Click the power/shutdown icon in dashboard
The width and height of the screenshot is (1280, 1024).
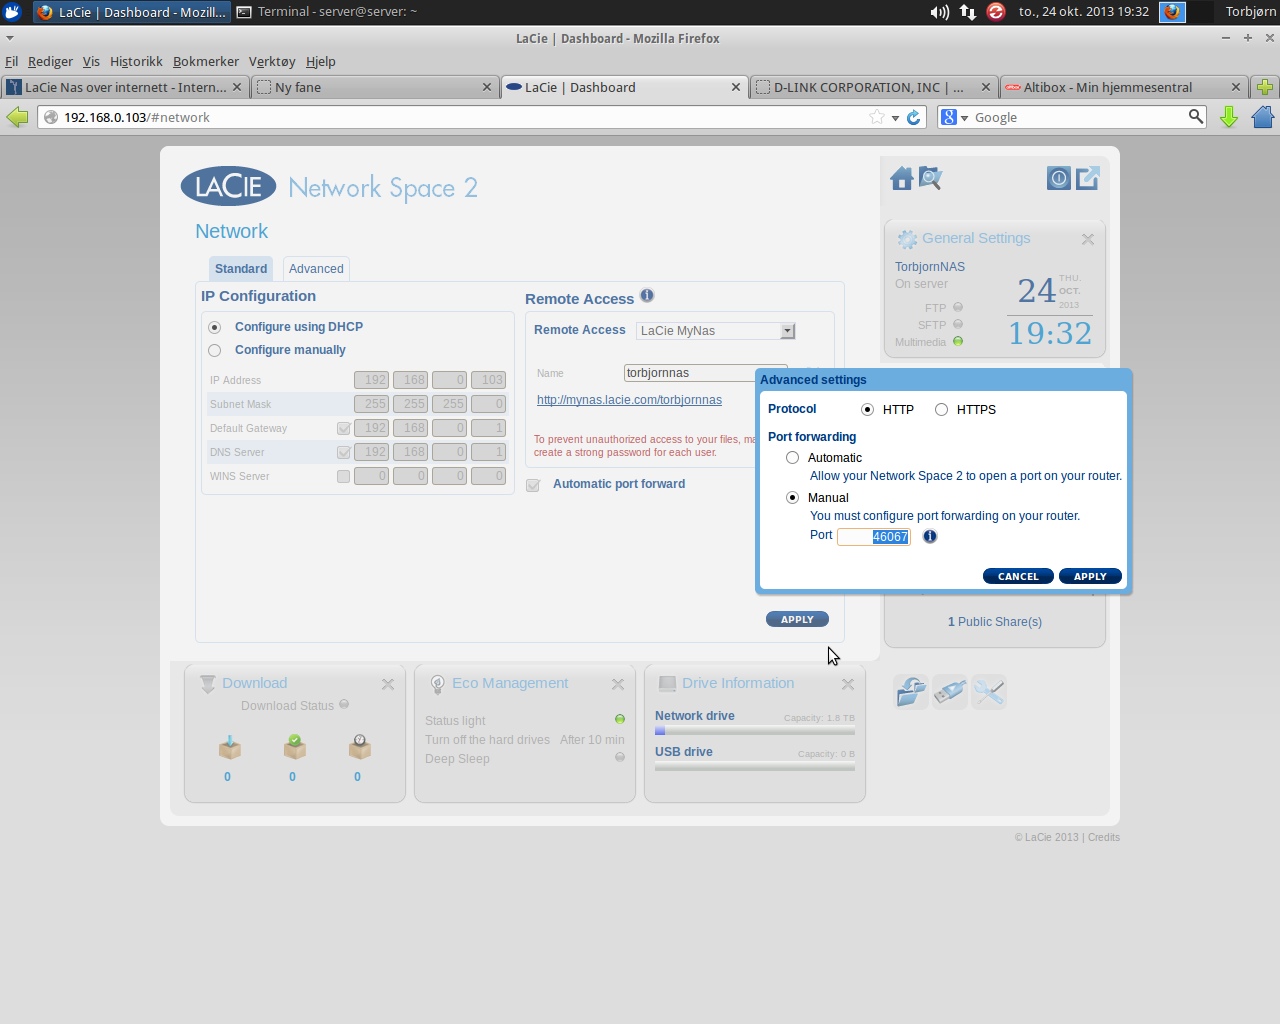click(1059, 178)
